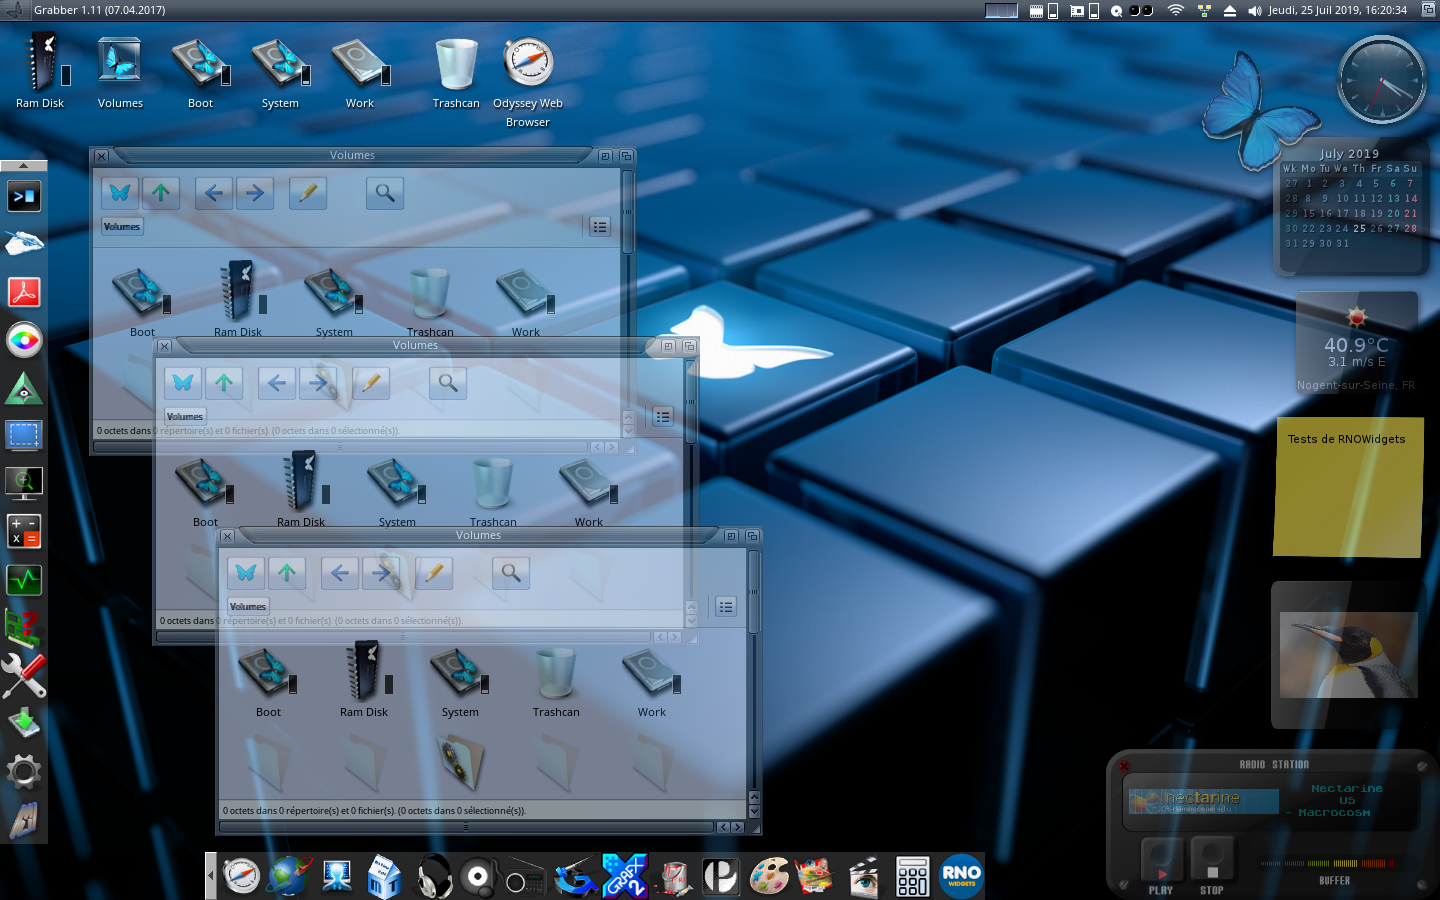This screenshot has height=900, width=1440.
Task: Go to parent in front Volumes window
Action: click(x=287, y=572)
